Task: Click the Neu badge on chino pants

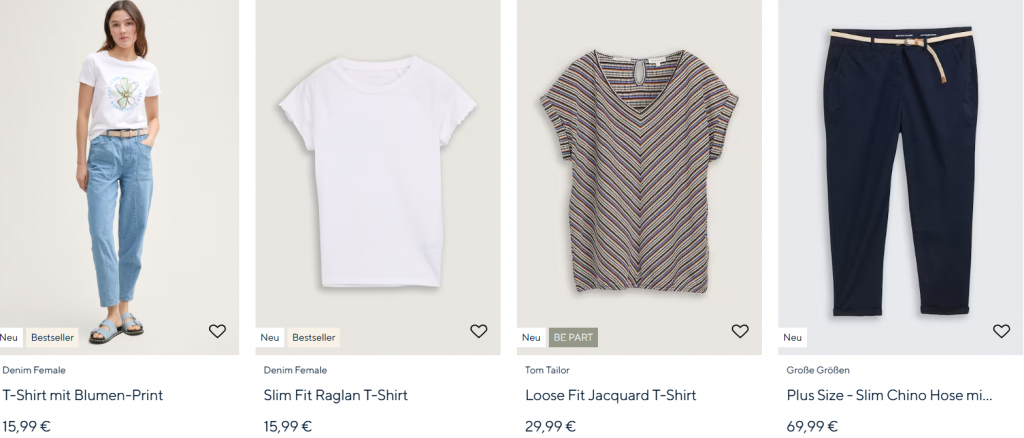Action: (793, 337)
